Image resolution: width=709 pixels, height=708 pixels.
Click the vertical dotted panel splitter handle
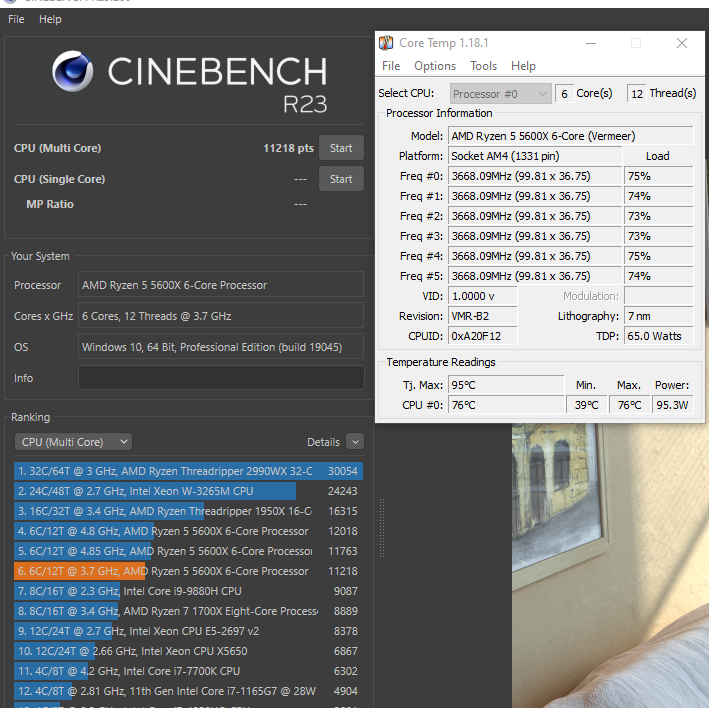pyautogui.click(x=382, y=528)
